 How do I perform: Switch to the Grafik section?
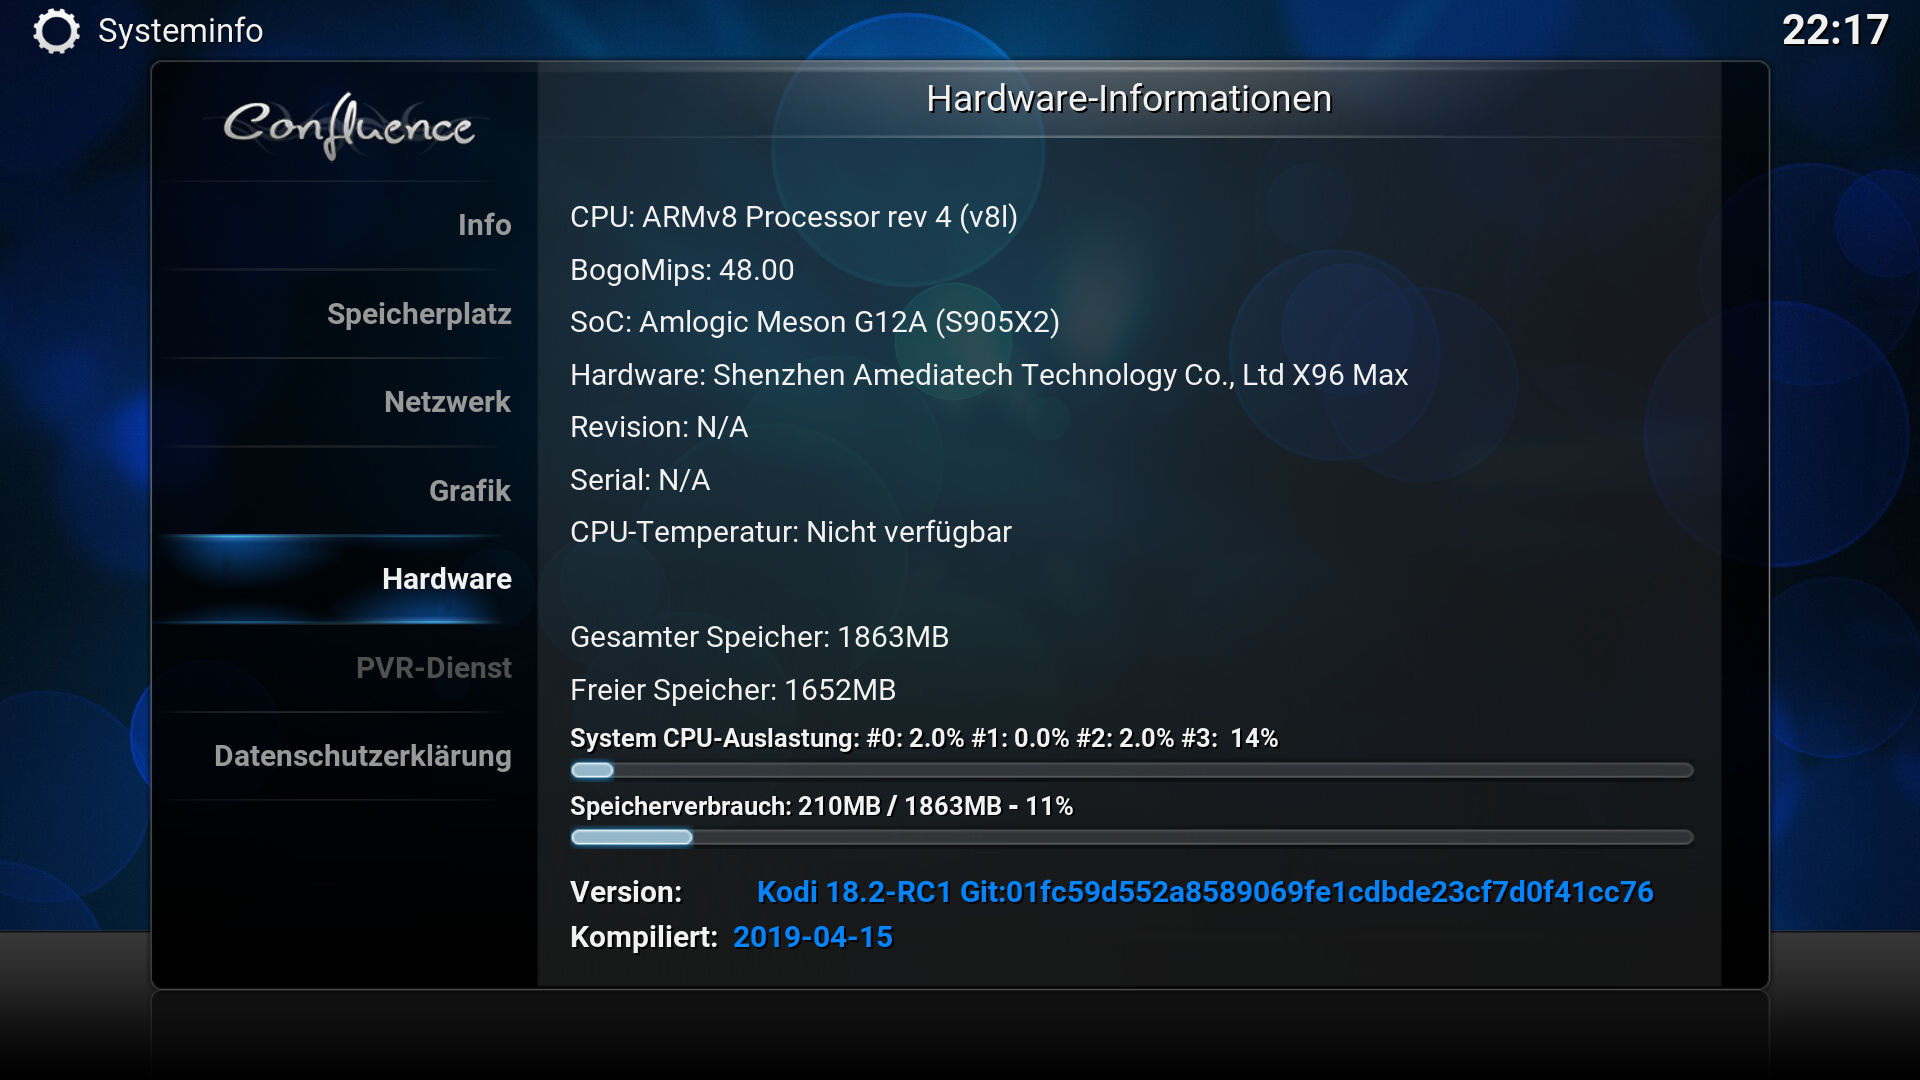click(345, 491)
